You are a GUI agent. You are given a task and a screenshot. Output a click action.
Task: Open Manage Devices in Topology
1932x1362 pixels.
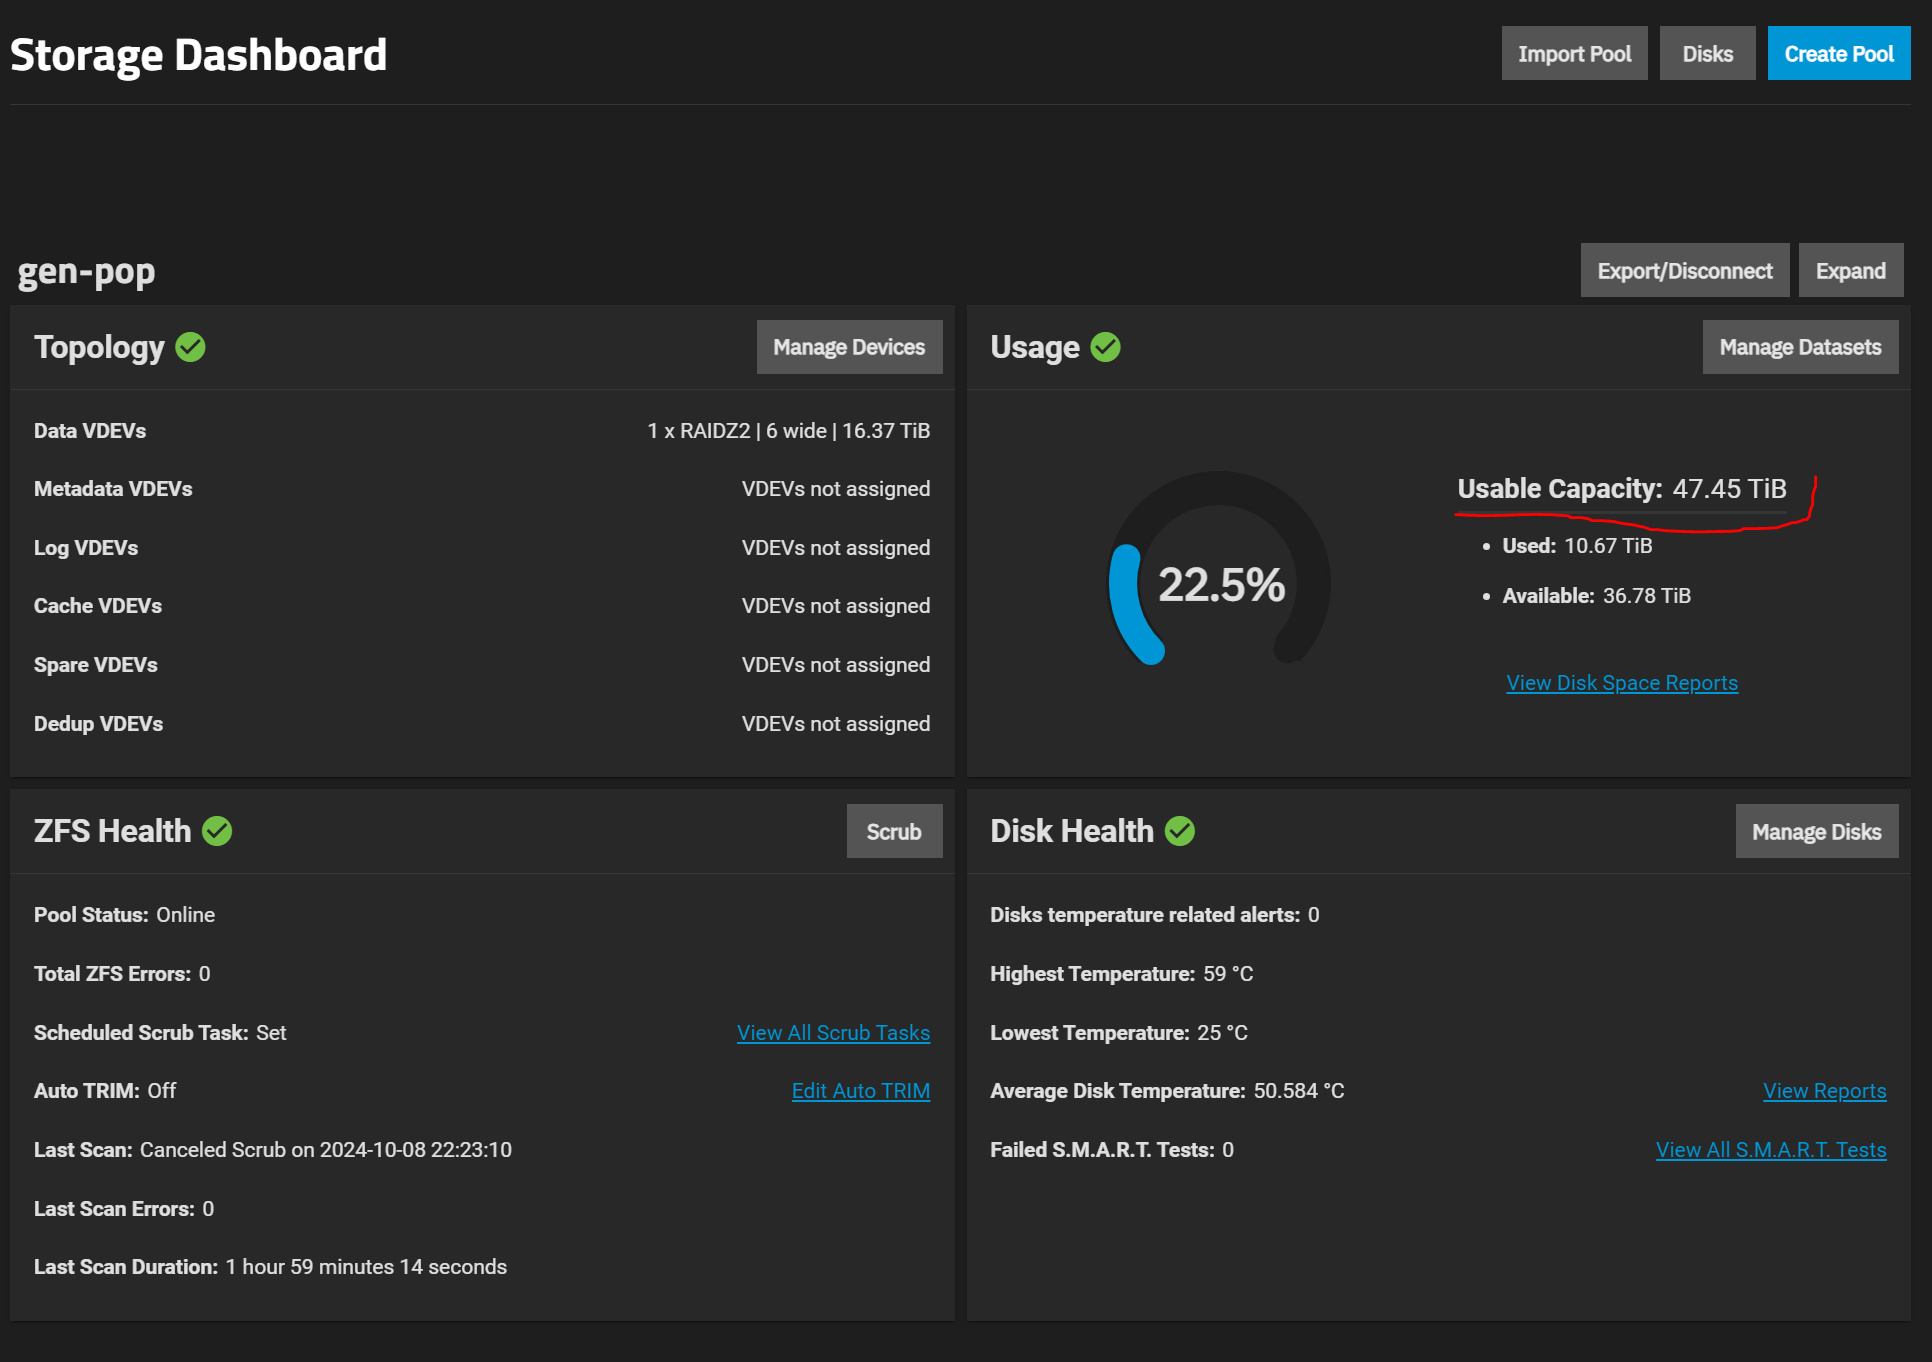[x=849, y=347]
